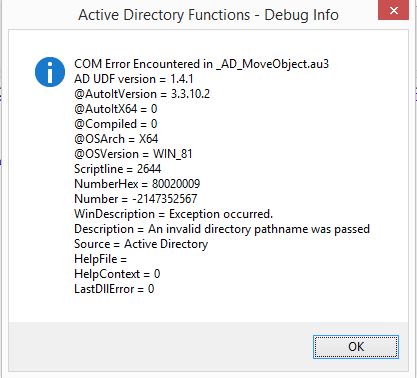Click the OK button
417x378 pixels.
click(x=356, y=347)
